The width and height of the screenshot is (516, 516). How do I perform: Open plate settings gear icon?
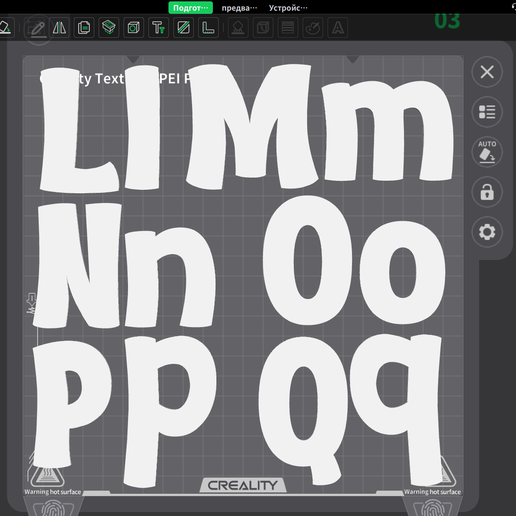point(487,232)
